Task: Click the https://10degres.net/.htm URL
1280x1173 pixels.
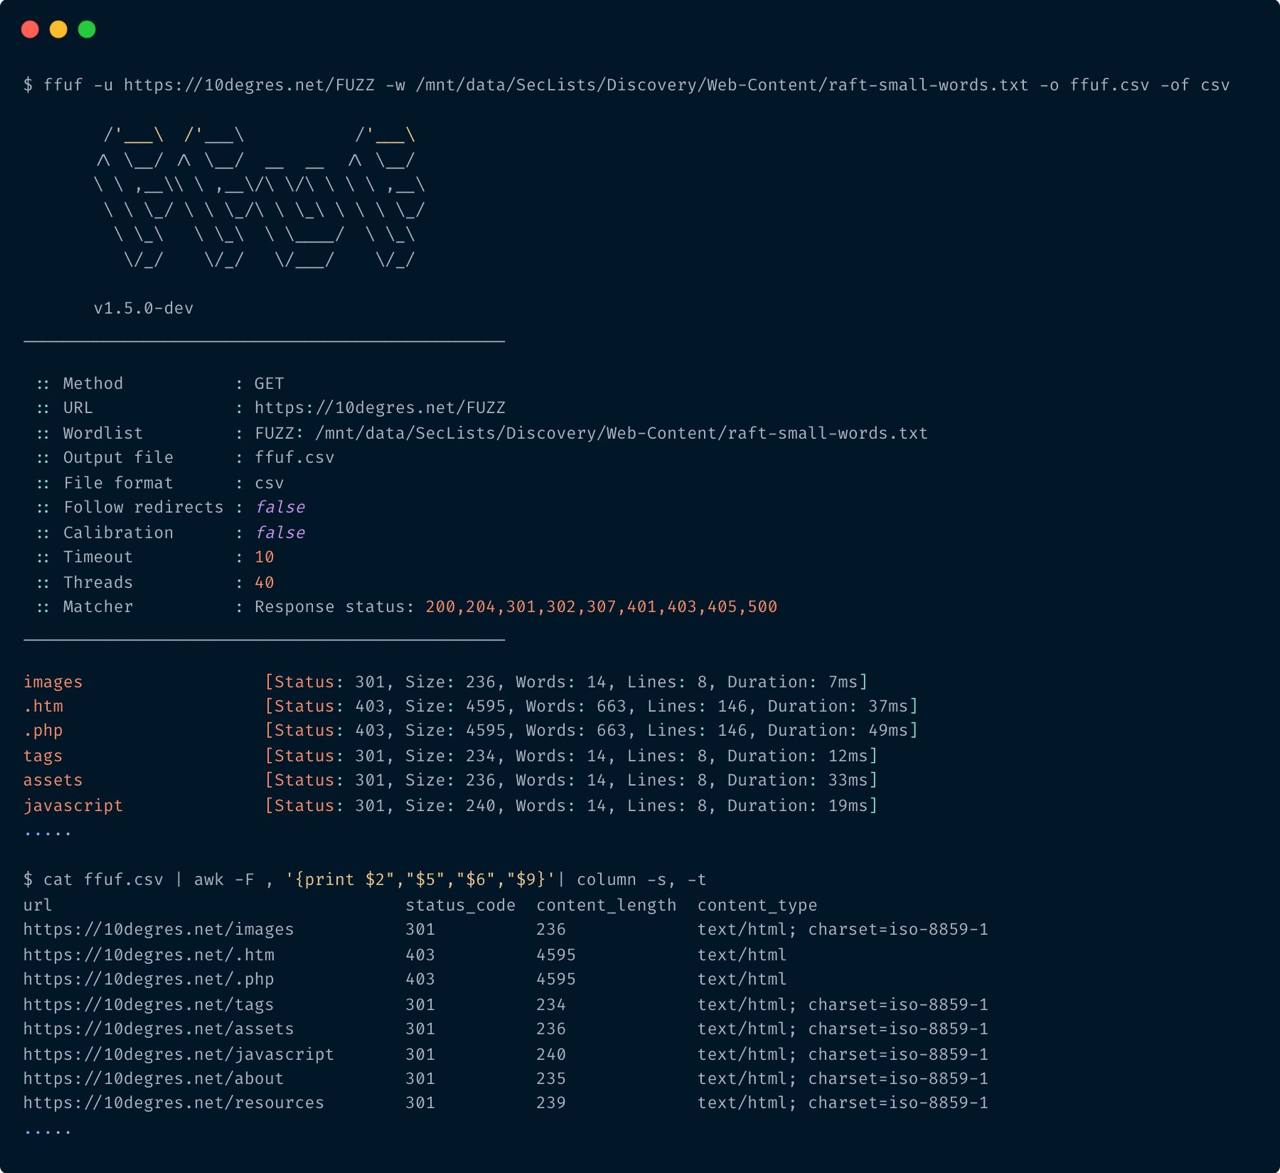Action: 149,955
